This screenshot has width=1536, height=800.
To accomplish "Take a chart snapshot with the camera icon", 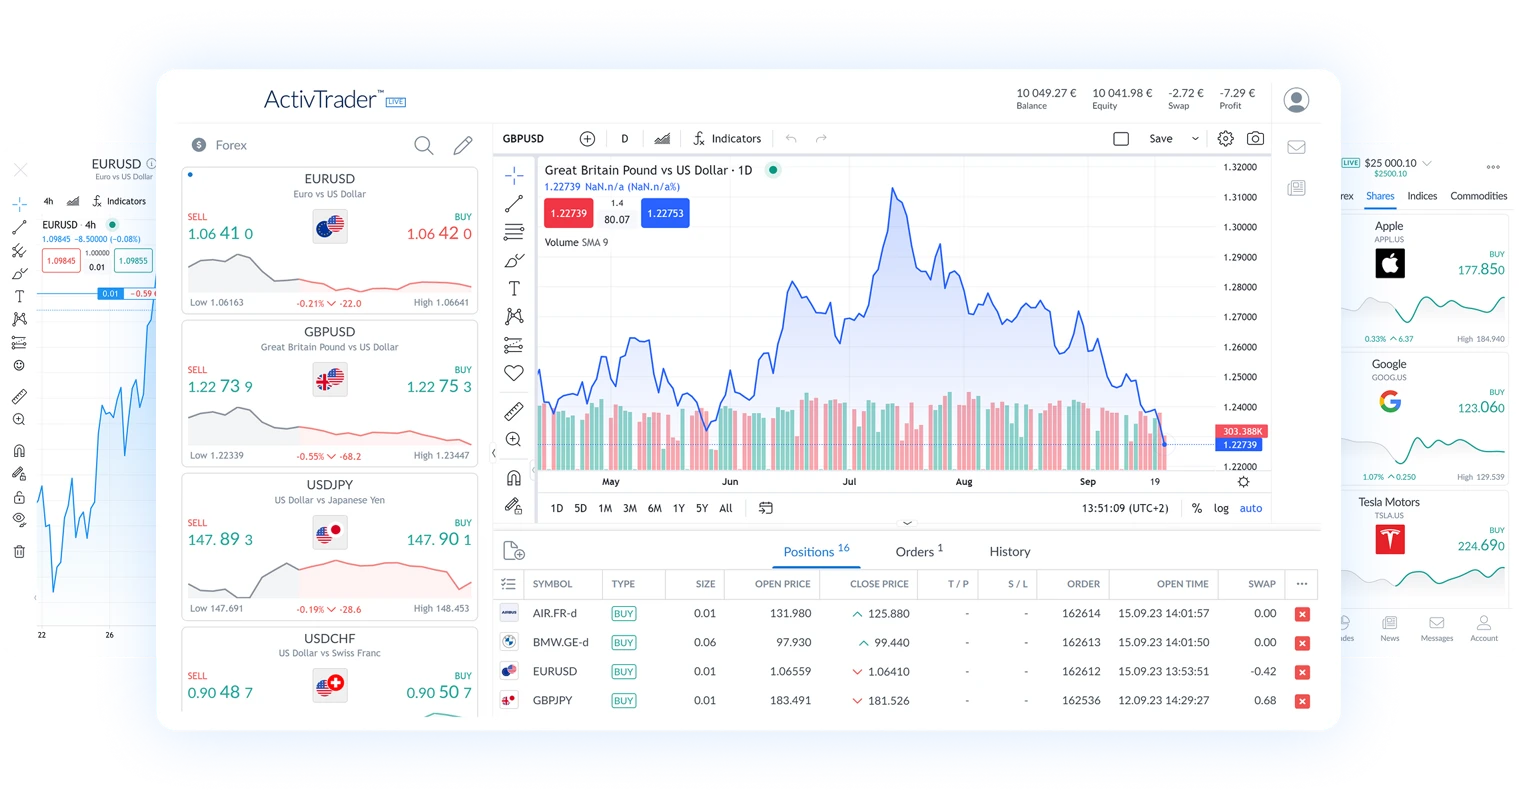I will (x=1255, y=138).
